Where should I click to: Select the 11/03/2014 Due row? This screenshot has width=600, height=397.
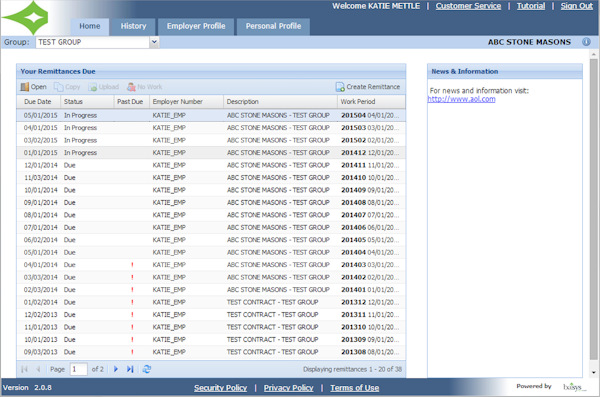[x=211, y=178]
